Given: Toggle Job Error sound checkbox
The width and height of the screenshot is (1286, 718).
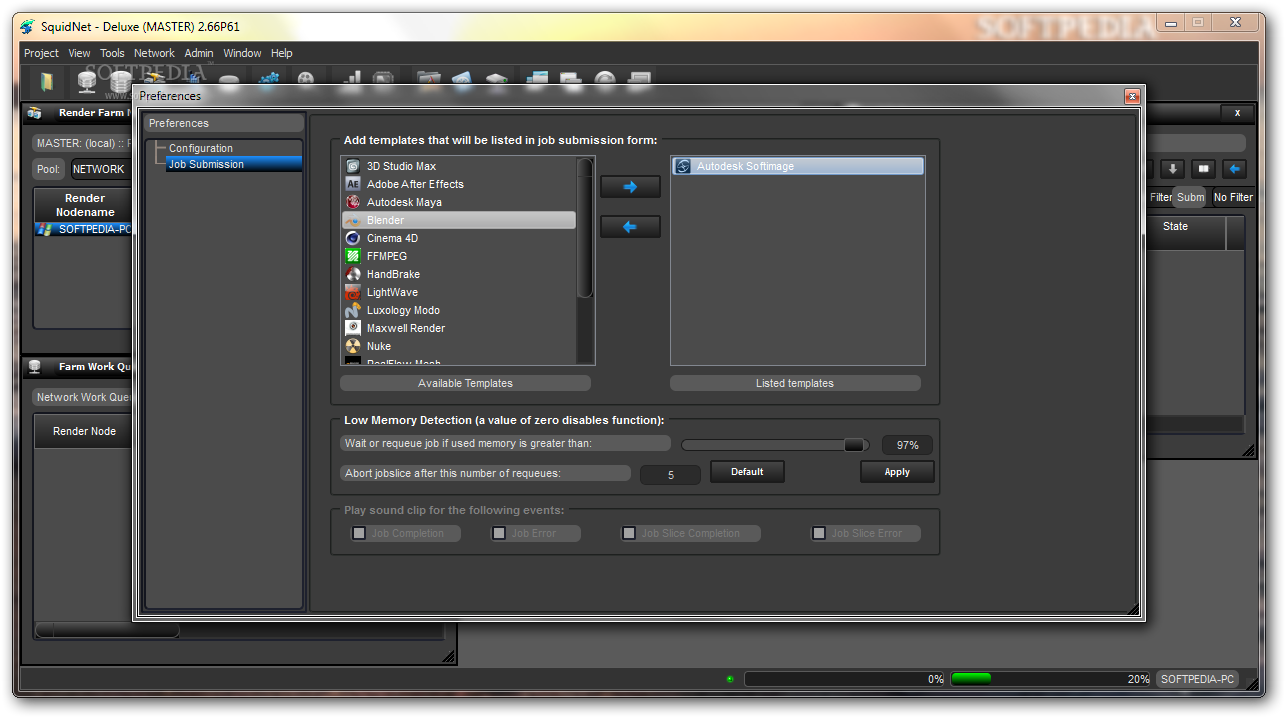Looking at the screenshot, I should click(x=499, y=533).
